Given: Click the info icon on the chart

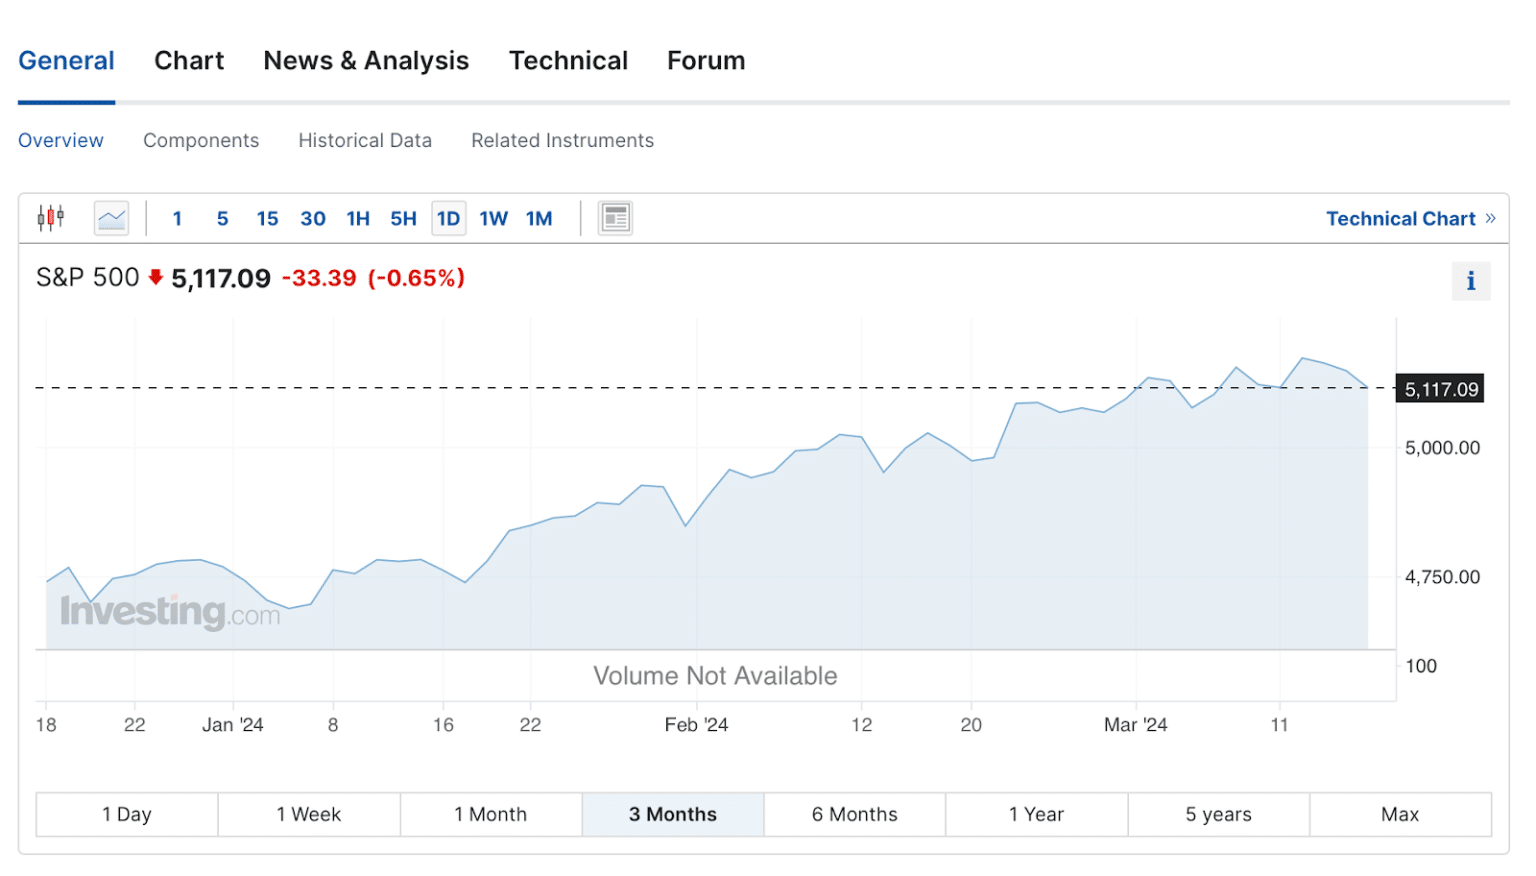Looking at the screenshot, I should click(x=1470, y=281).
